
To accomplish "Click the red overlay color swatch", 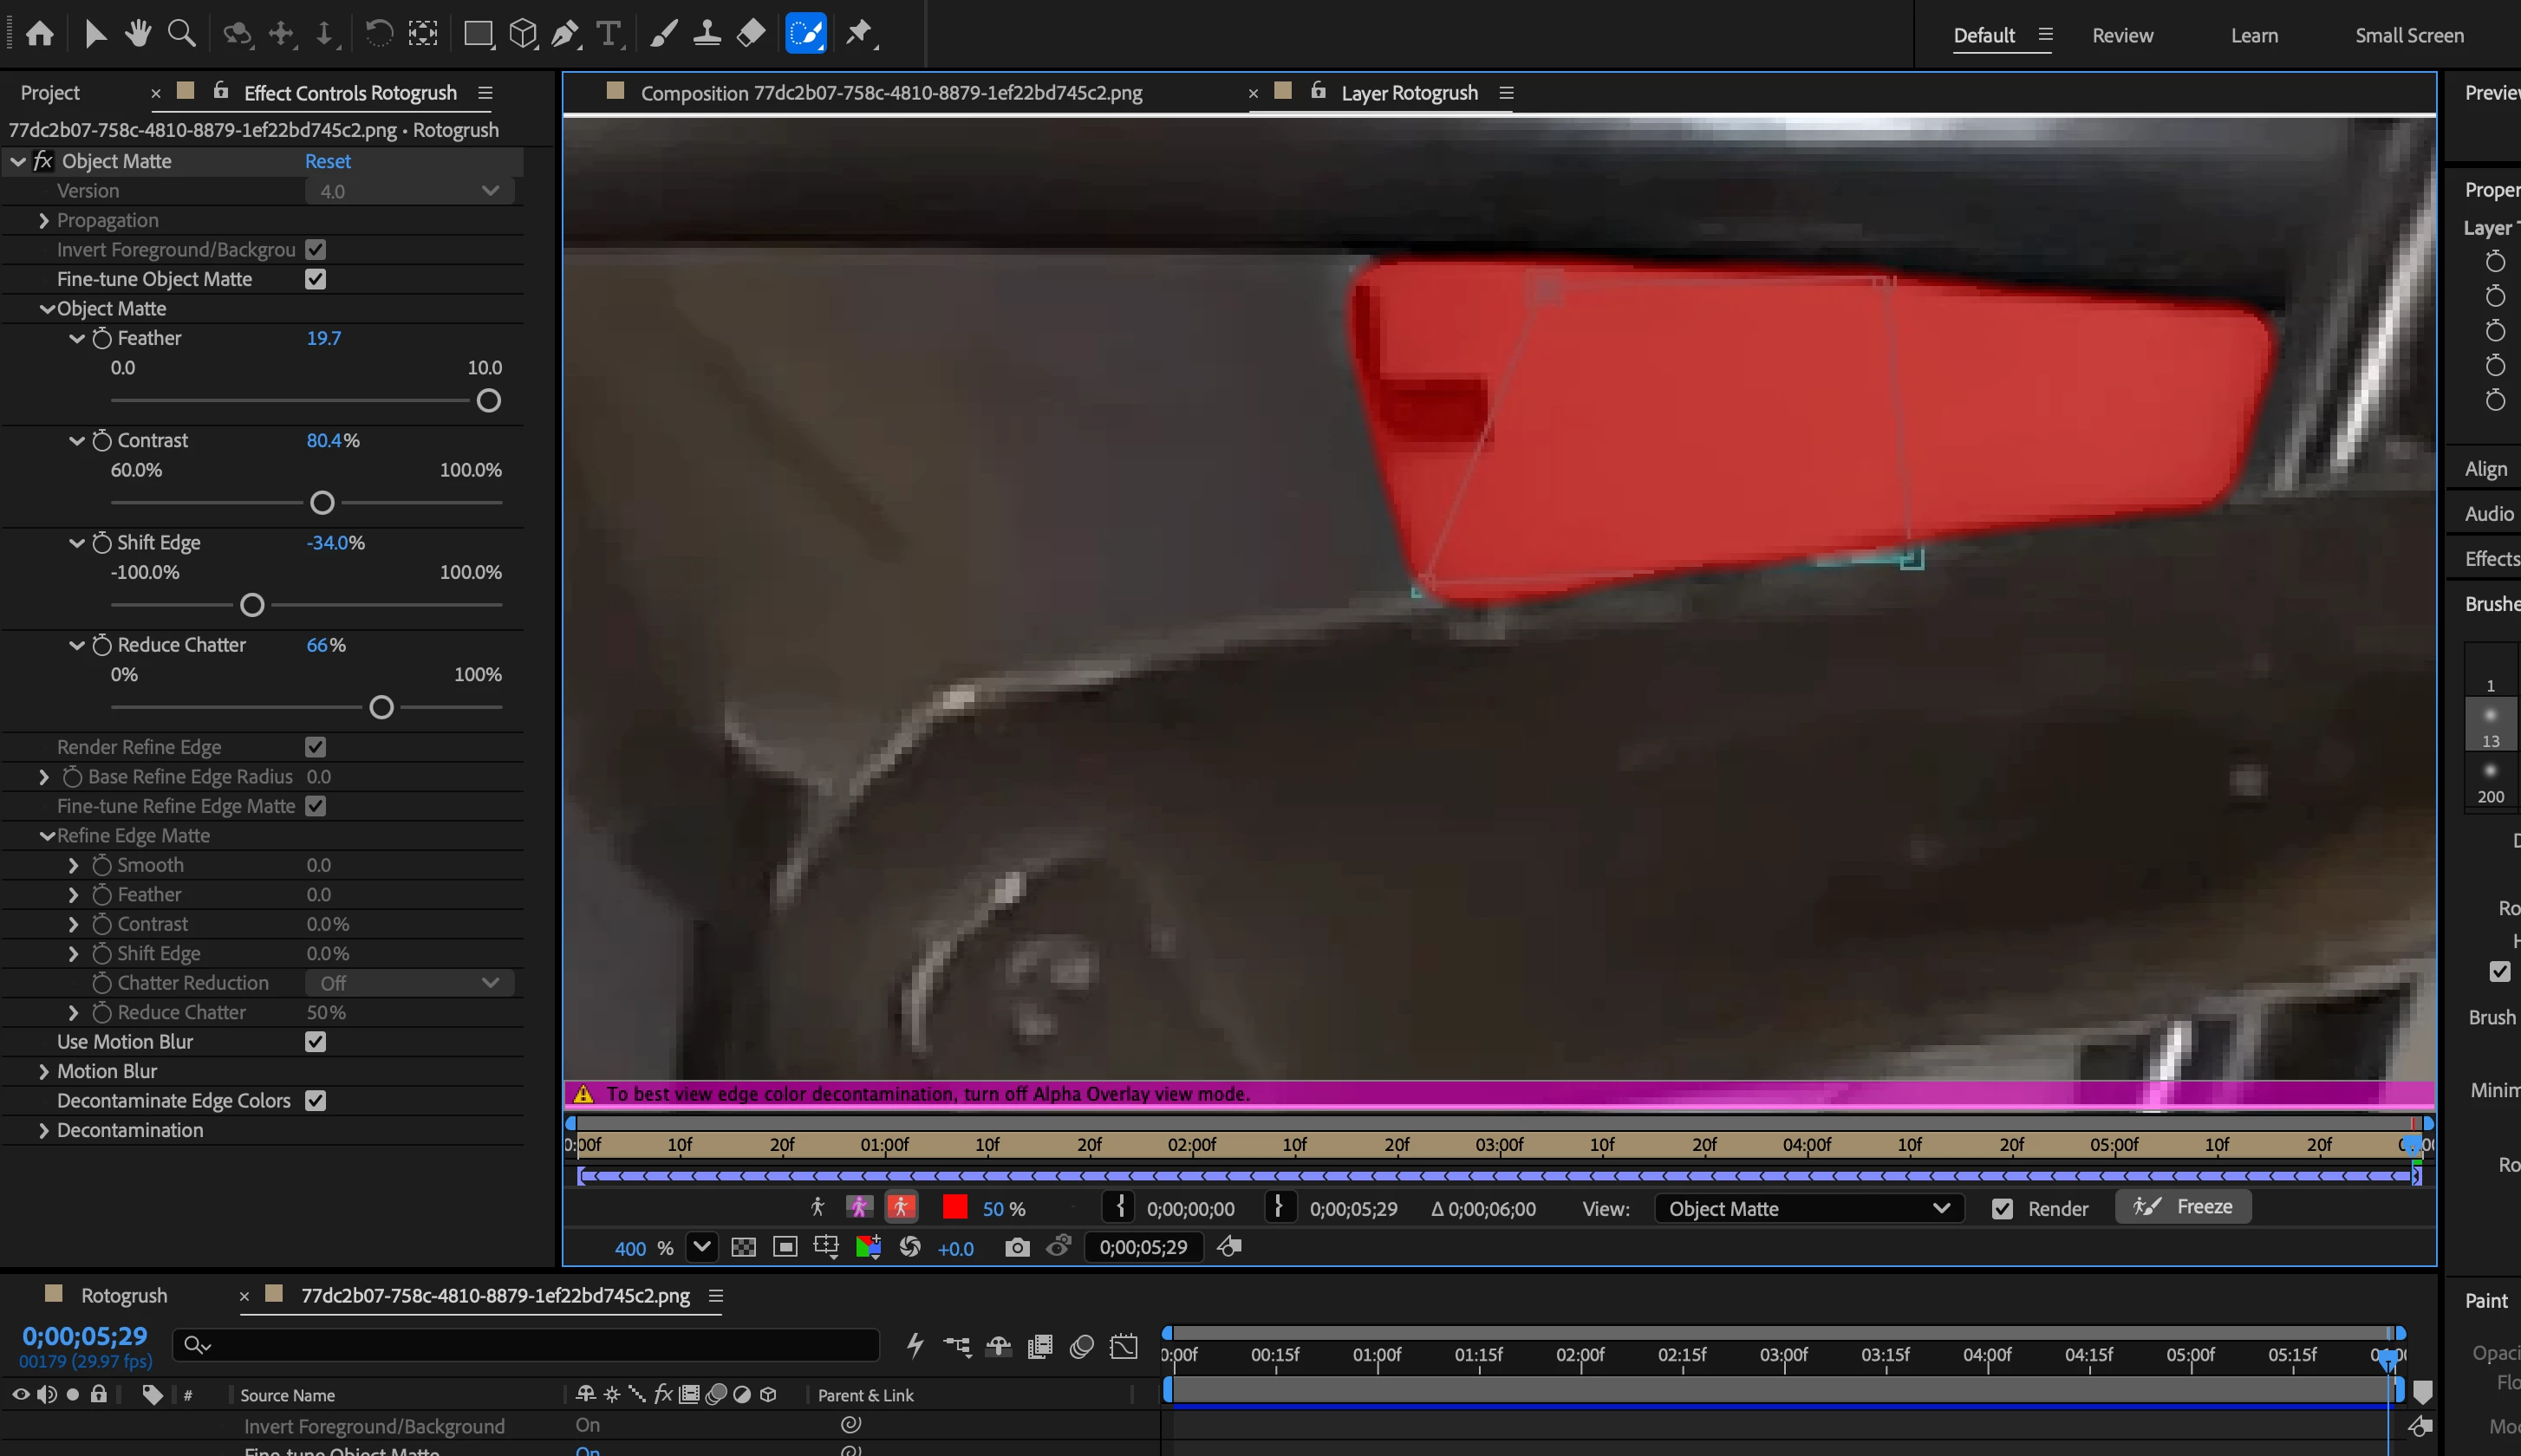I will (x=955, y=1207).
